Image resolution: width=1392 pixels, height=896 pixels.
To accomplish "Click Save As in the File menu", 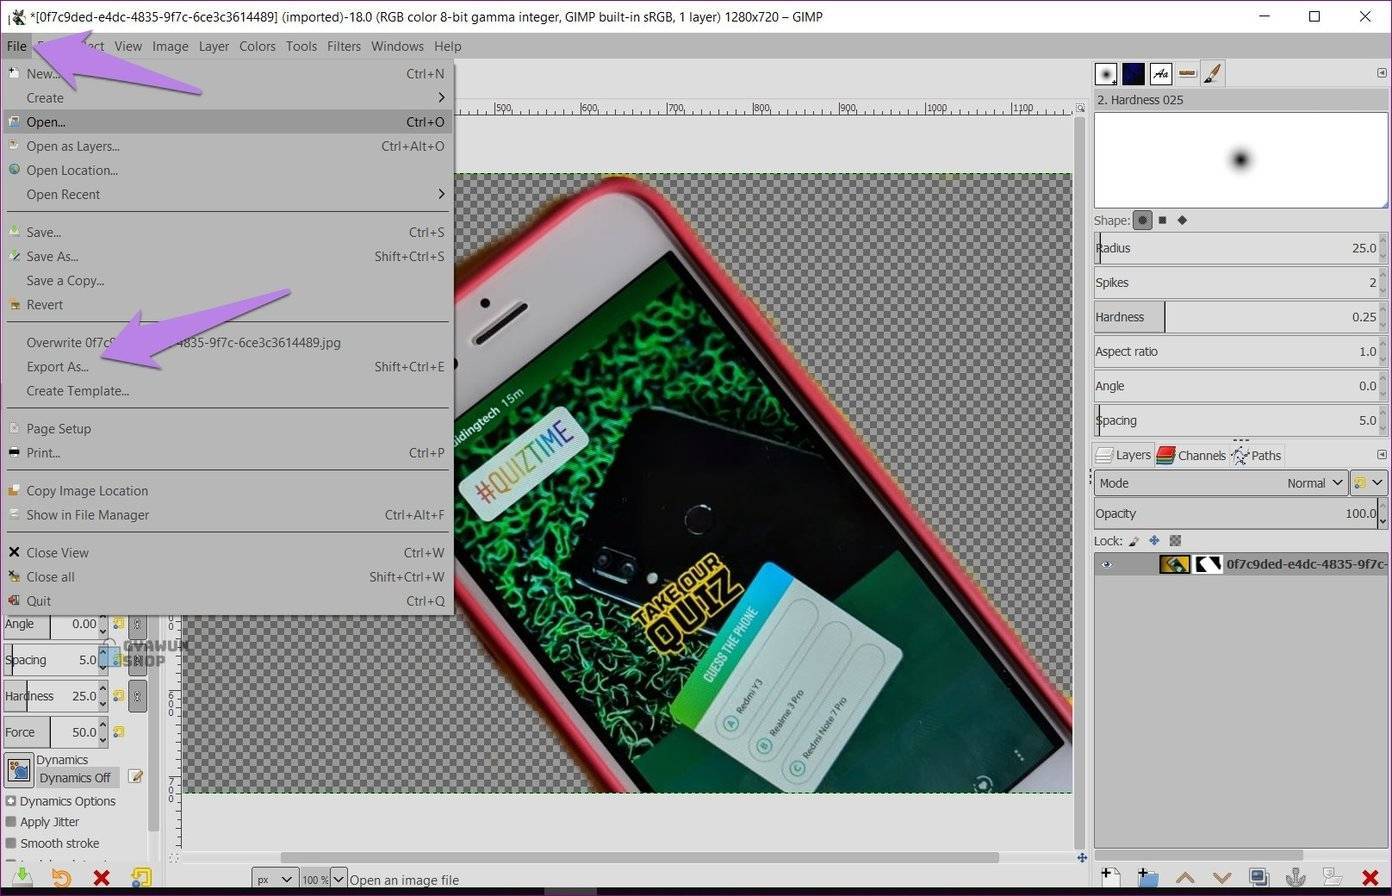I will pos(52,256).
